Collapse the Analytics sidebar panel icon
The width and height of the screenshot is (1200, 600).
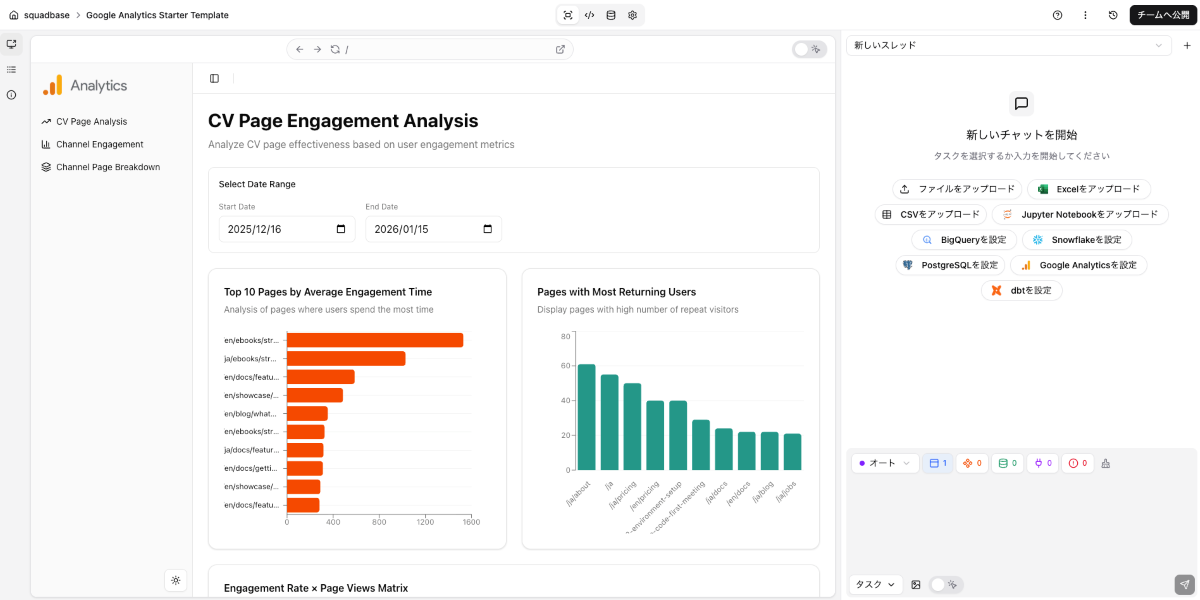click(214, 78)
